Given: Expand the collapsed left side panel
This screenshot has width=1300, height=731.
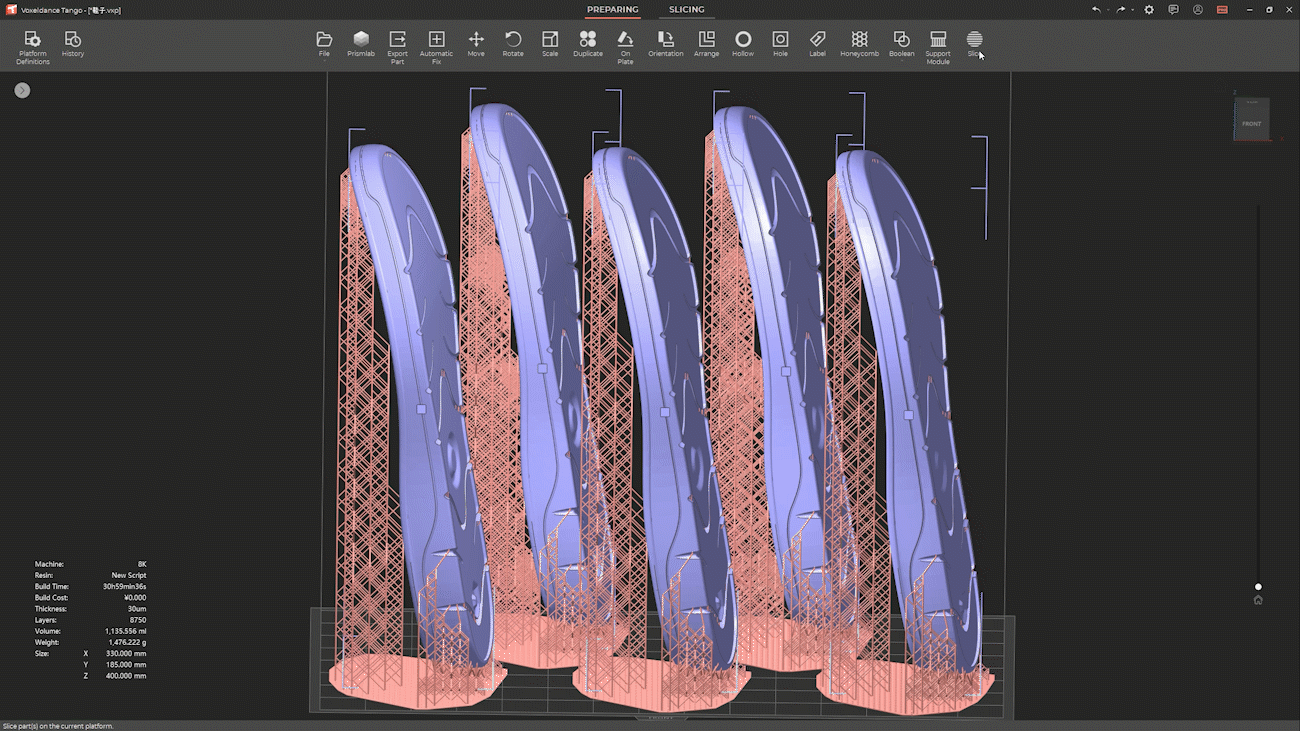Looking at the screenshot, I should pyautogui.click(x=22, y=90).
